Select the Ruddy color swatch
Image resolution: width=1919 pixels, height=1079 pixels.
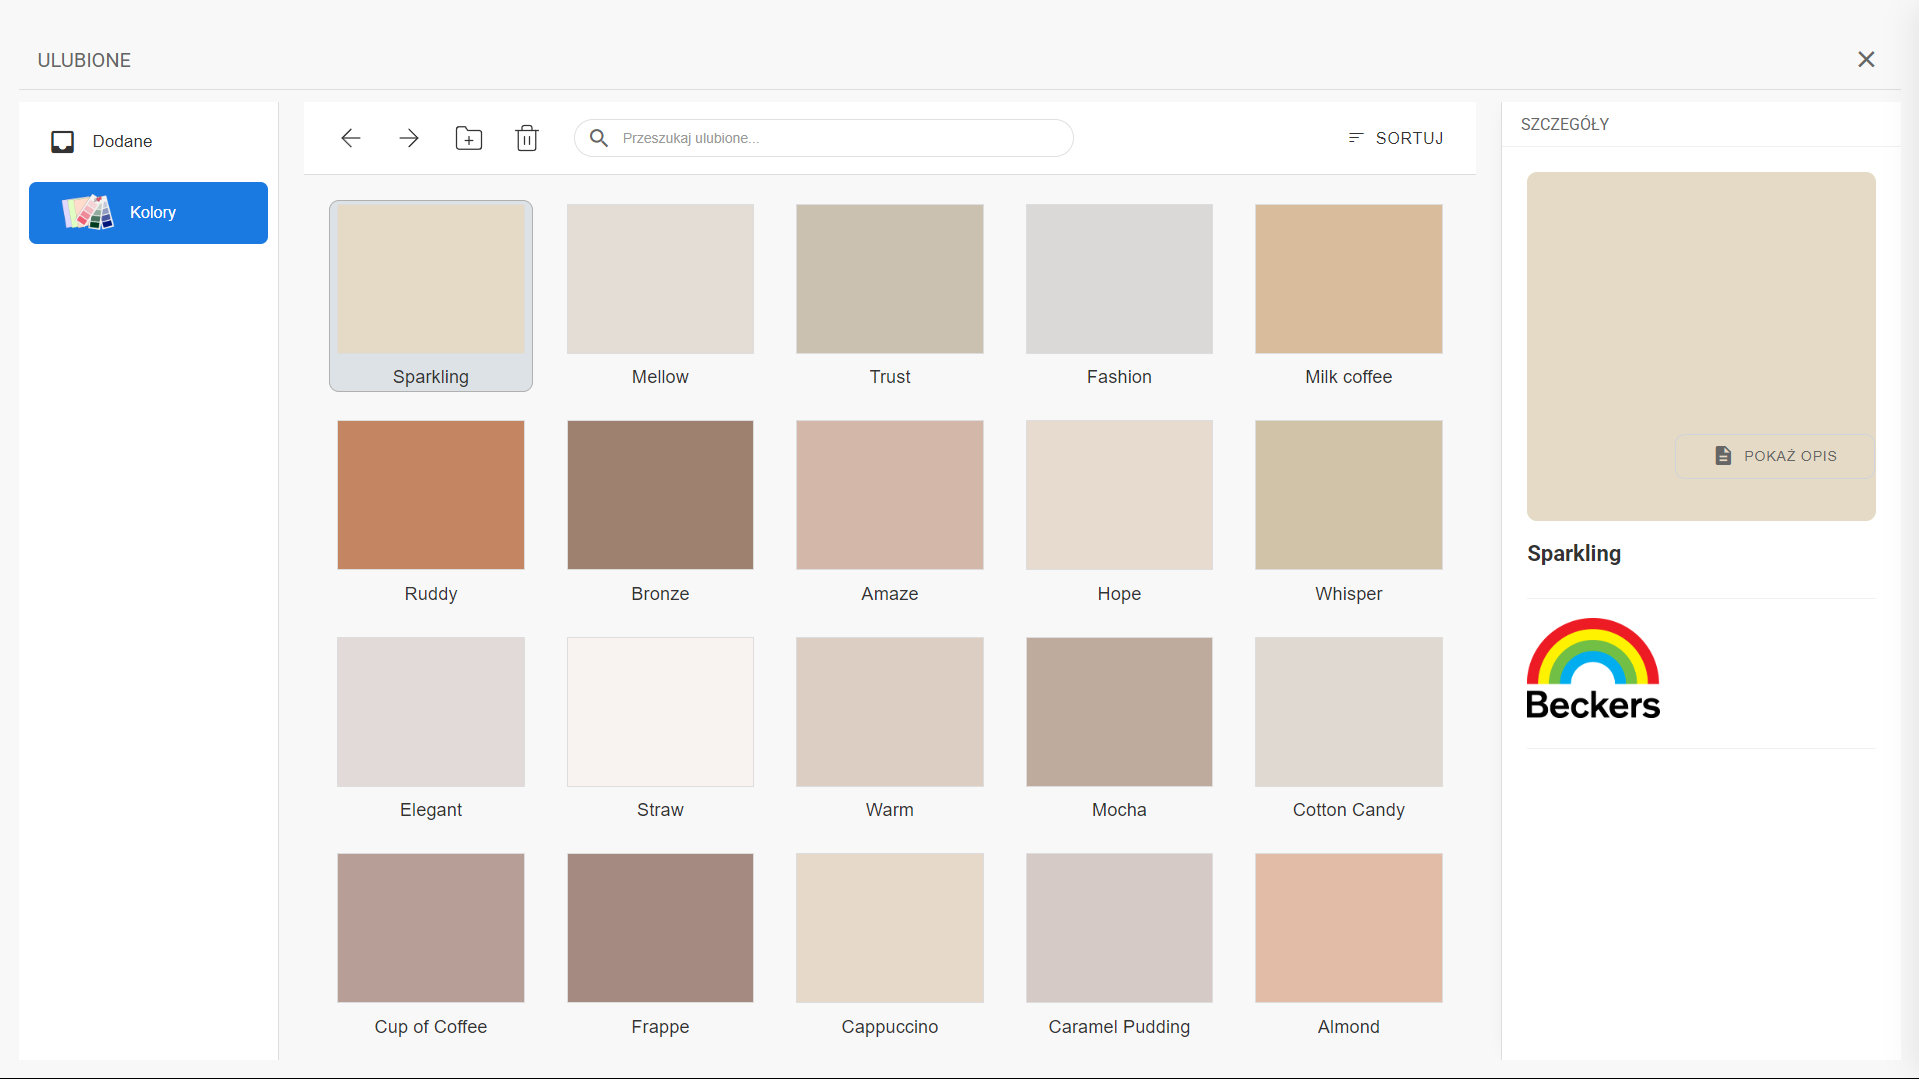tap(431, 495)
